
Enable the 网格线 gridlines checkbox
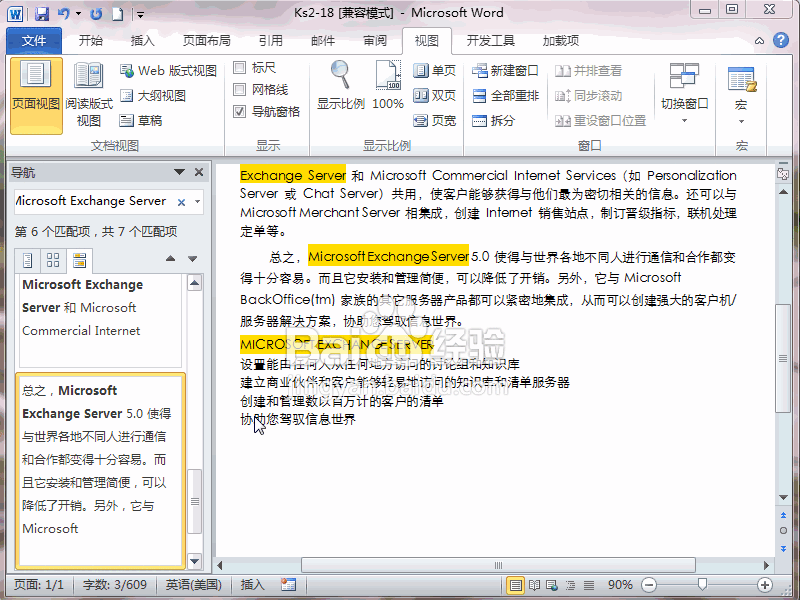tap(239, 90)
